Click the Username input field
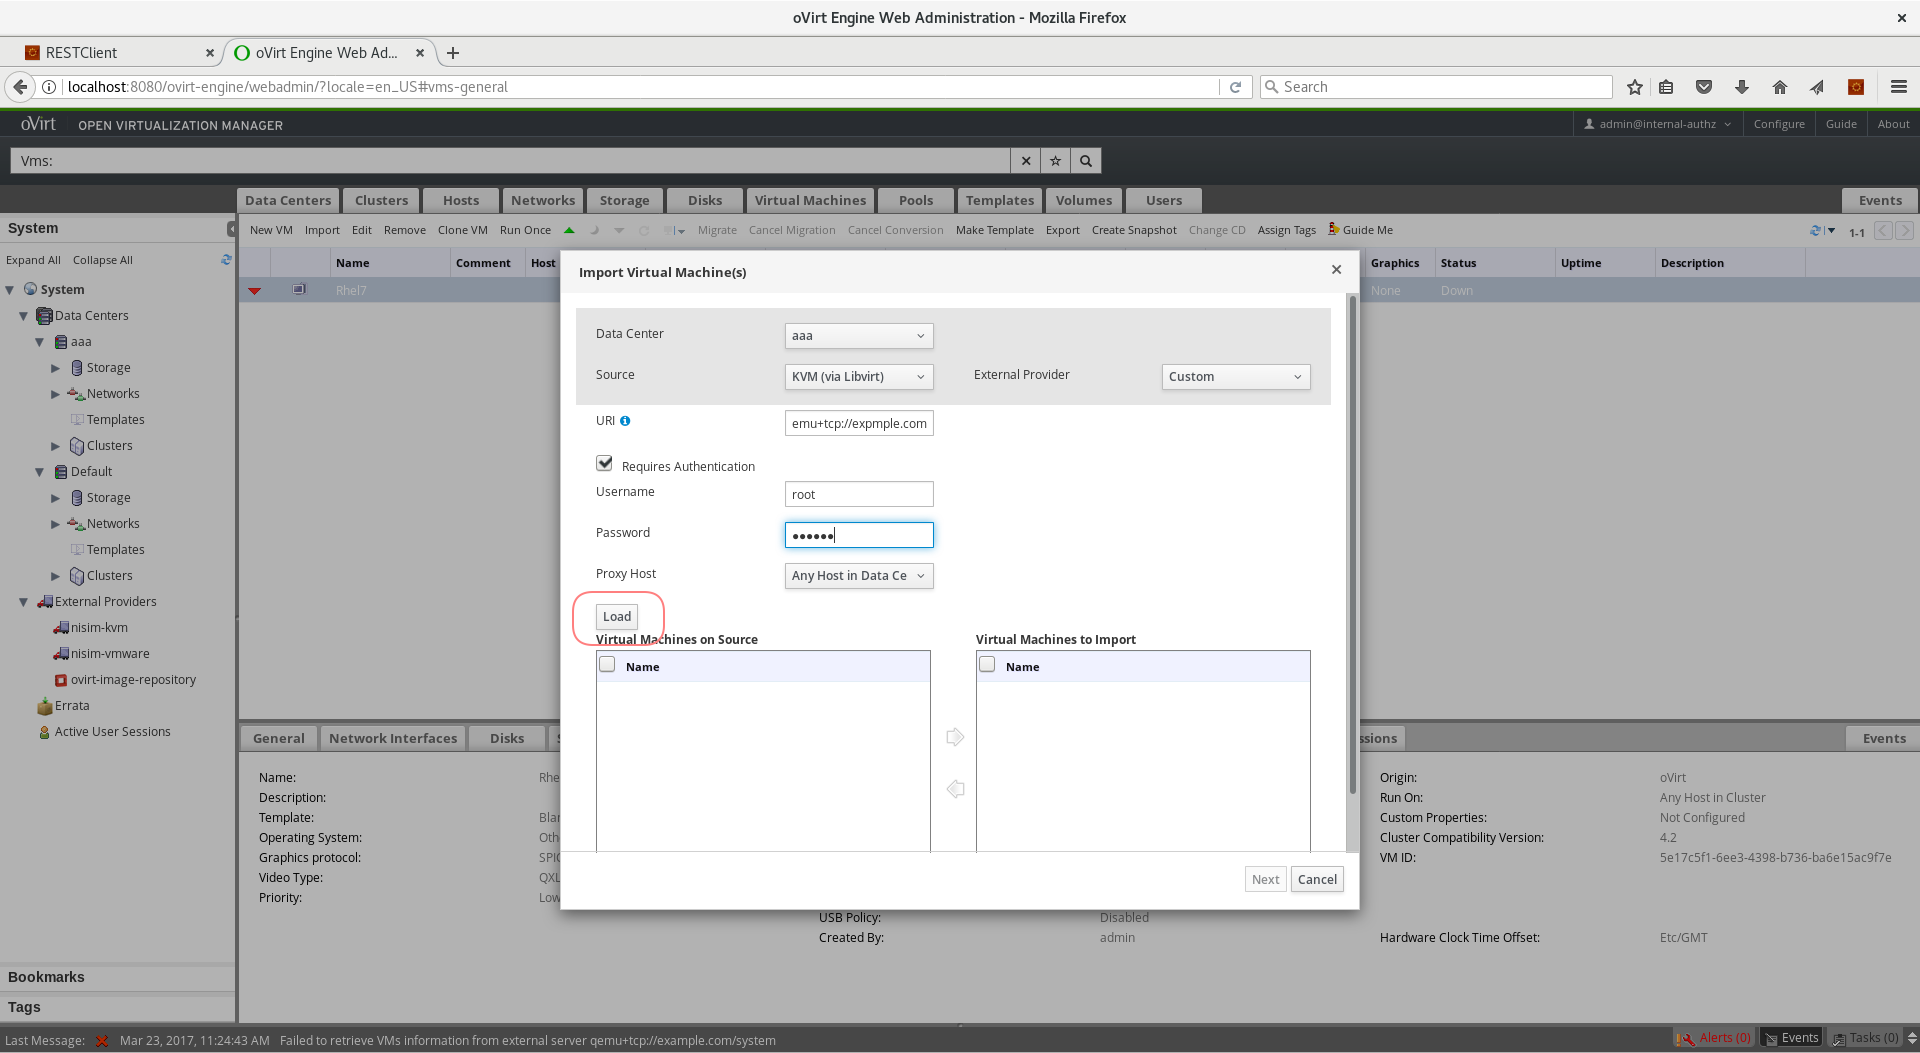Screen dimensions: 1920x1053 [x=858, y=495]
